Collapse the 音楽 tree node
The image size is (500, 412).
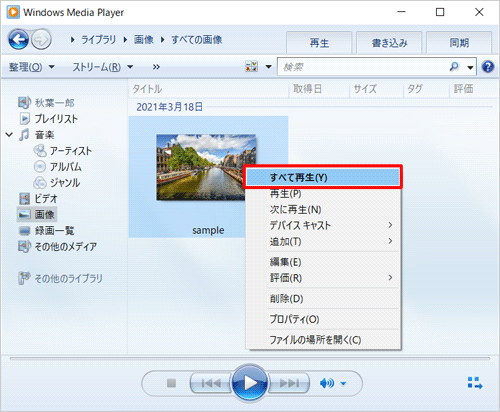(9, 135)
